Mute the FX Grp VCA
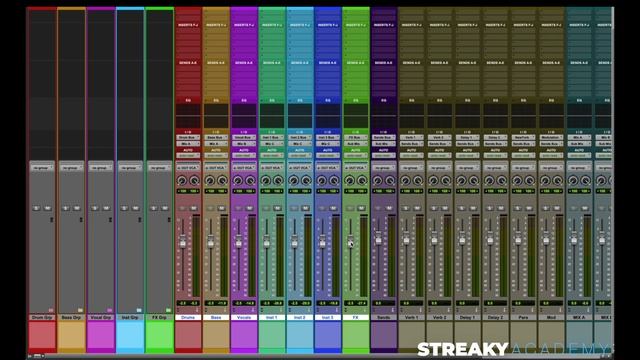This screenshot has width=640, height=360. click(165, 208)
